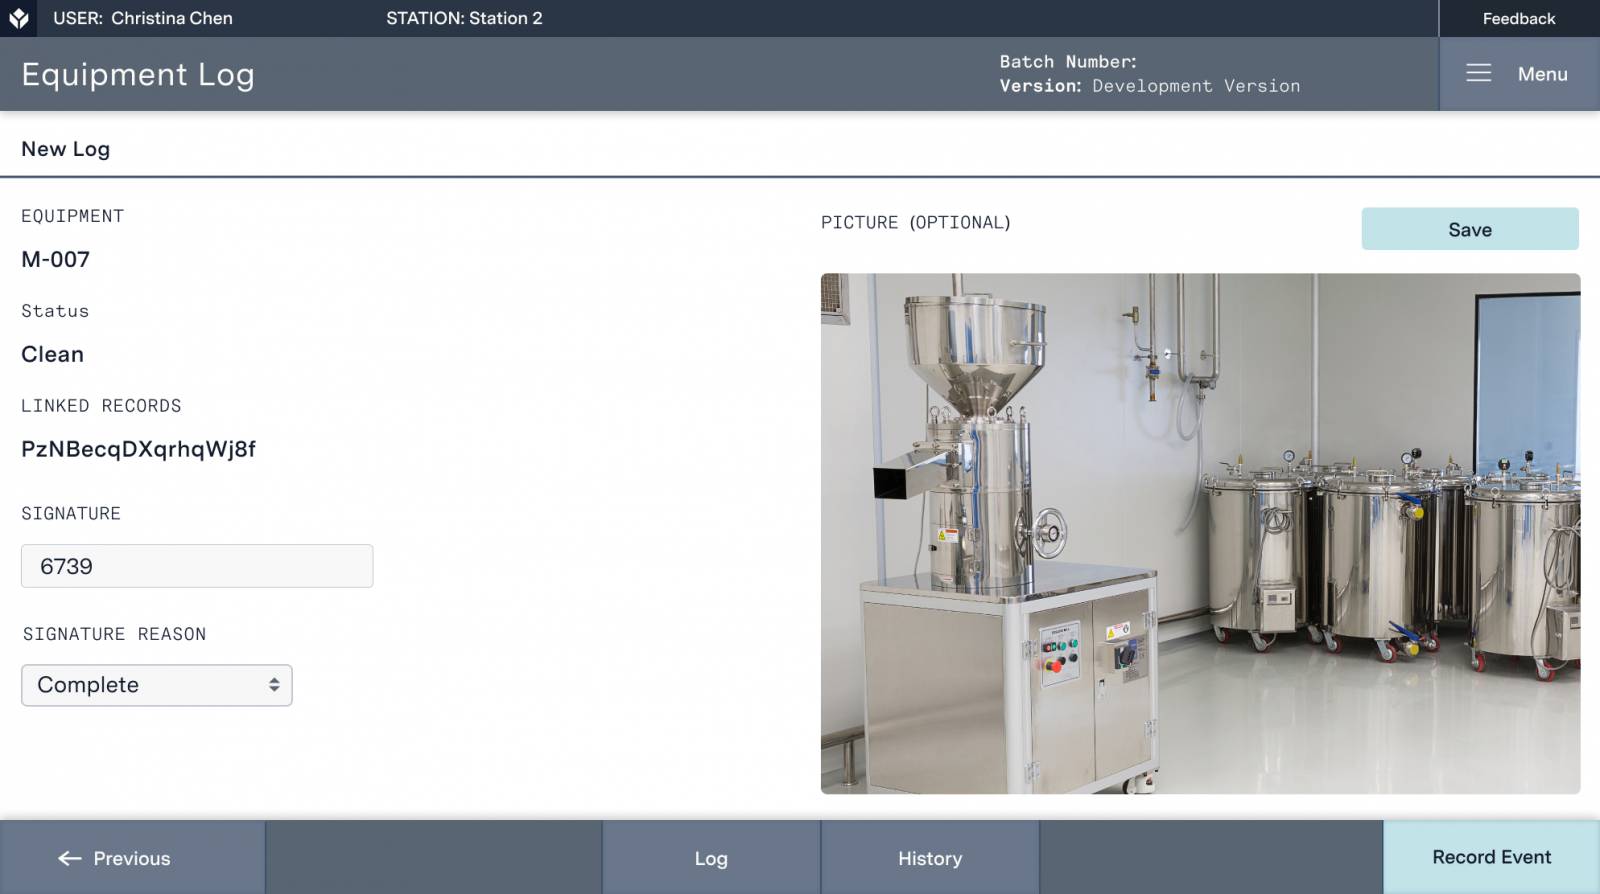
Task: Select the linked record ID PzNBecqDXqrhqWj8f
Action: (x=139, y=449)
